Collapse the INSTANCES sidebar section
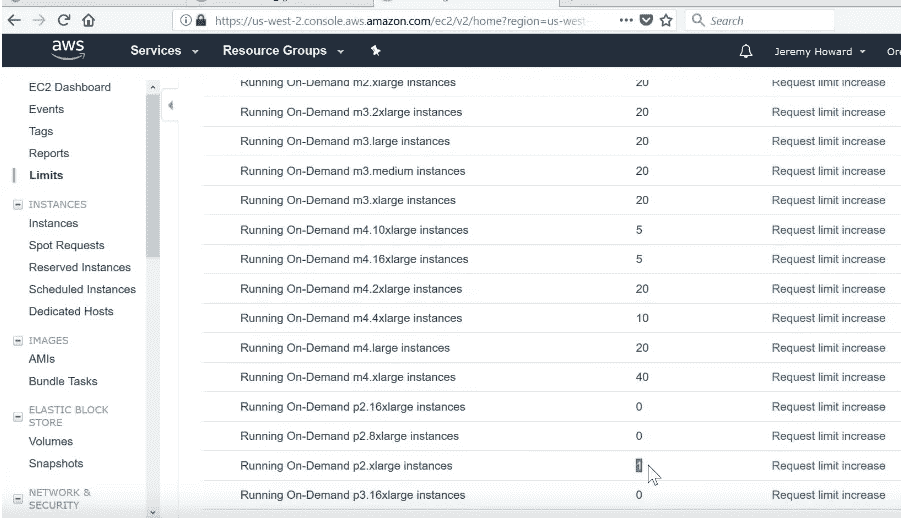This screenshot has height=518, width=901. pos(18,204)
